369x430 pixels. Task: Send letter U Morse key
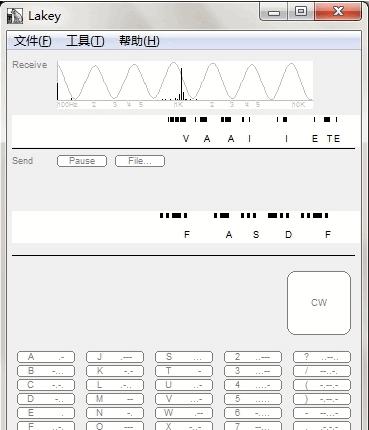(x=184, y=385)
